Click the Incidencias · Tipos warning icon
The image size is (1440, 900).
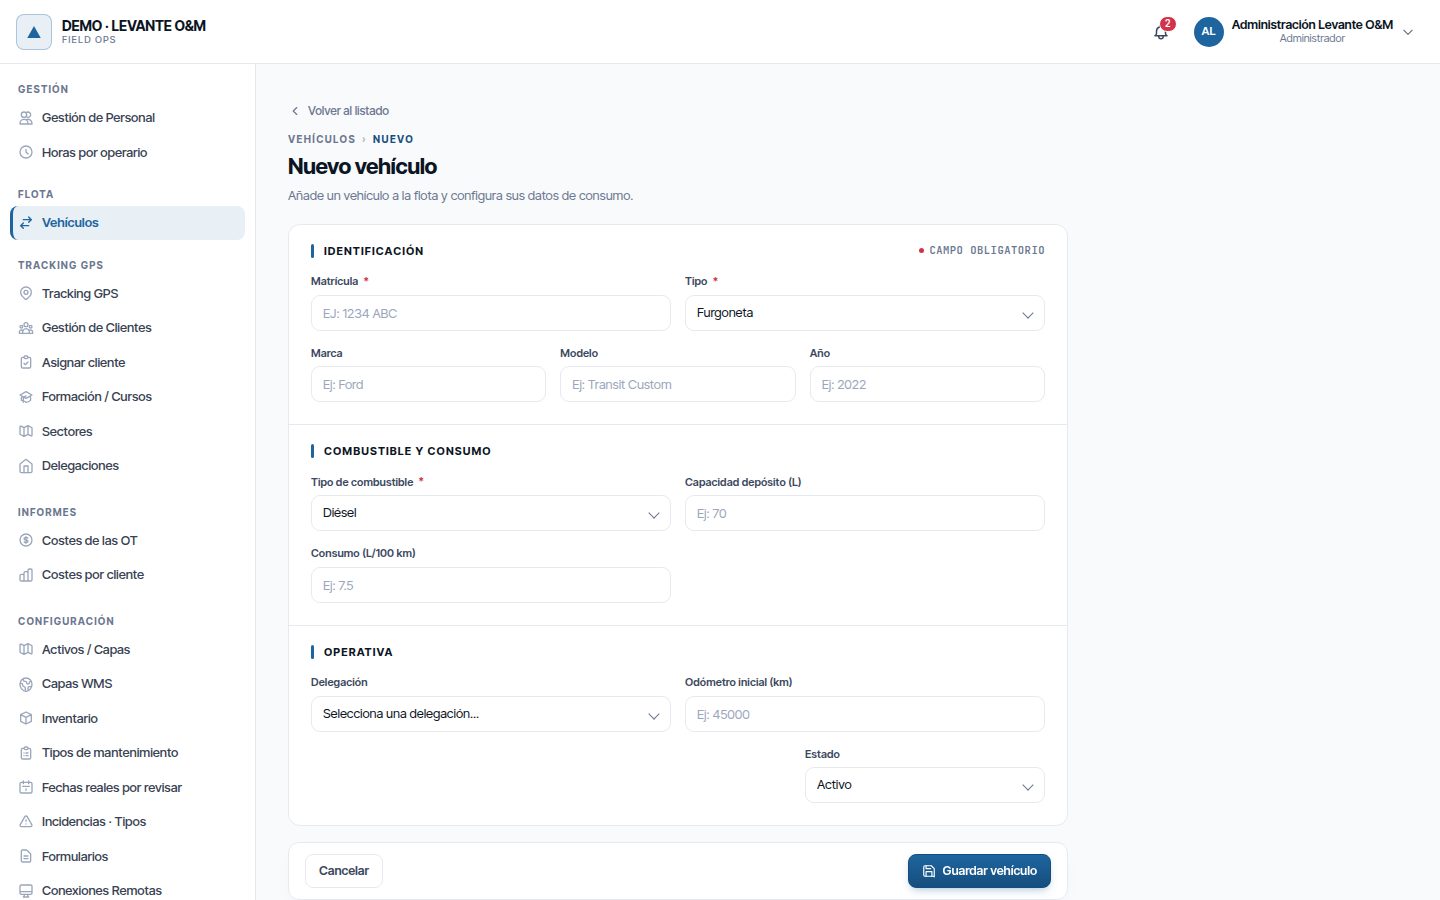[x=26, y=822]
